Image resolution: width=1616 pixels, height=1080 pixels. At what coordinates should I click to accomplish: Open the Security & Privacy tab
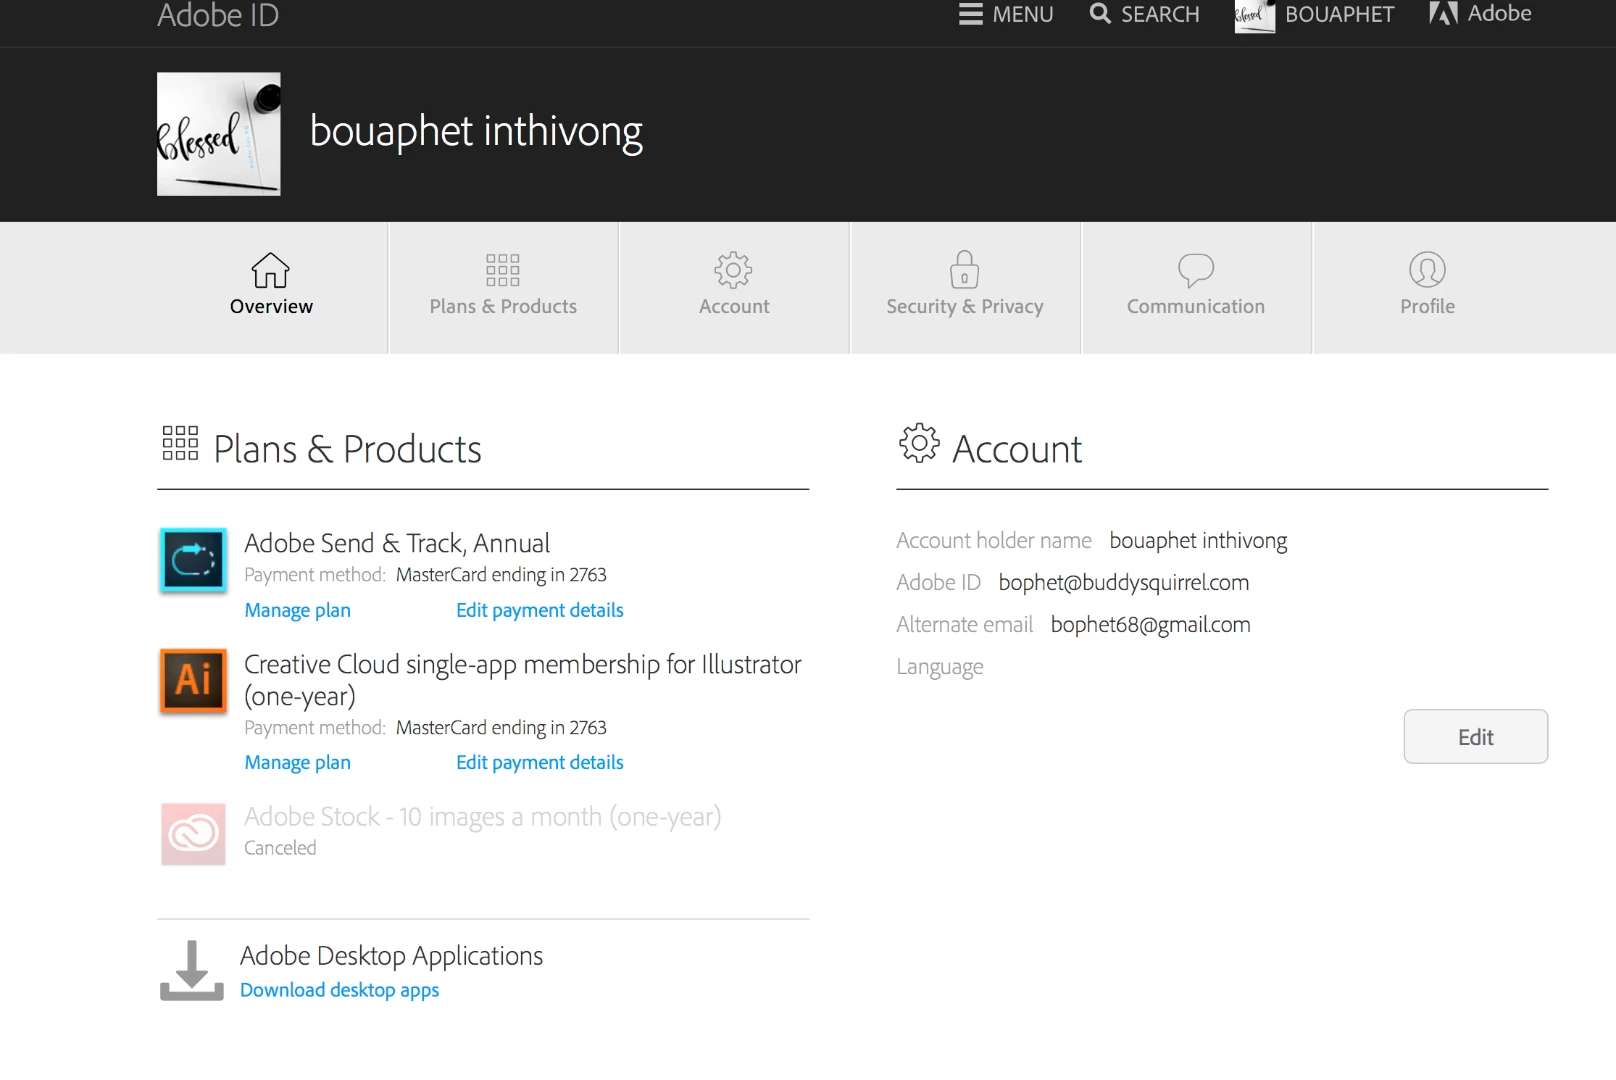[x=965, y=286]
